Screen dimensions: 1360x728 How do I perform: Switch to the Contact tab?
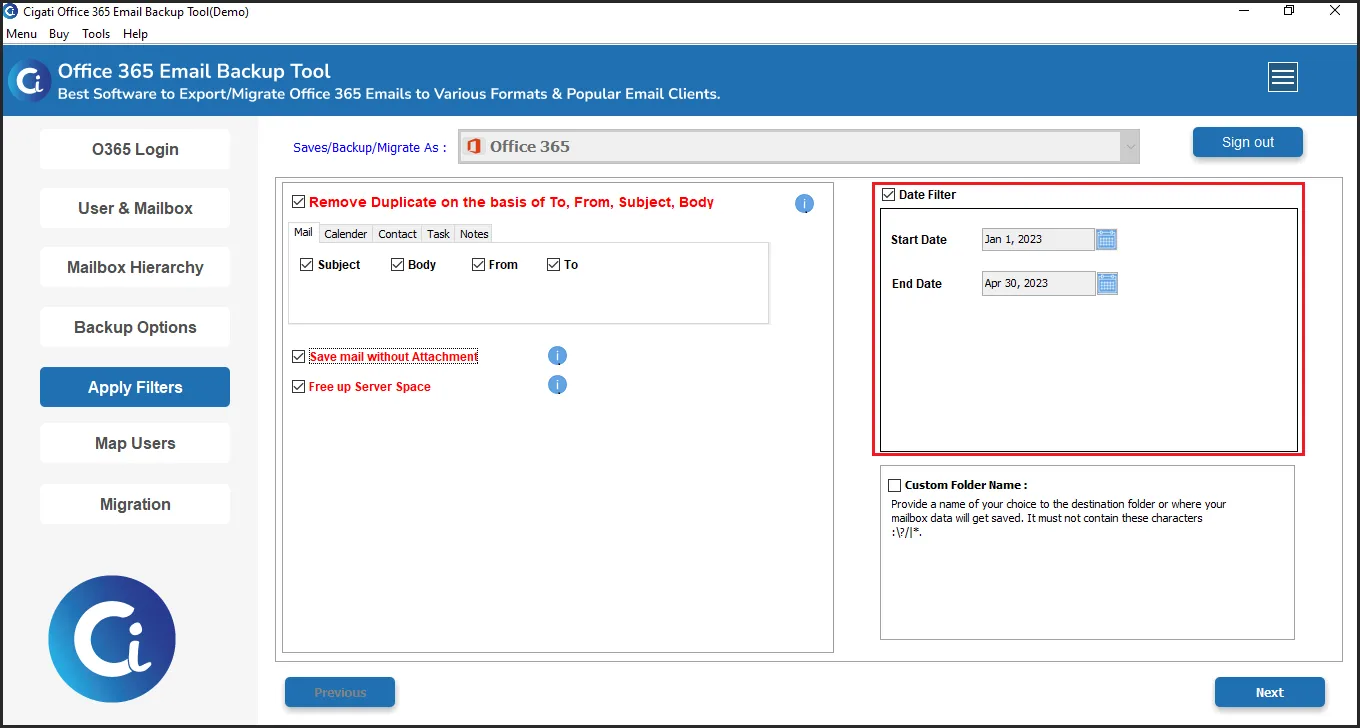(397, 234)
